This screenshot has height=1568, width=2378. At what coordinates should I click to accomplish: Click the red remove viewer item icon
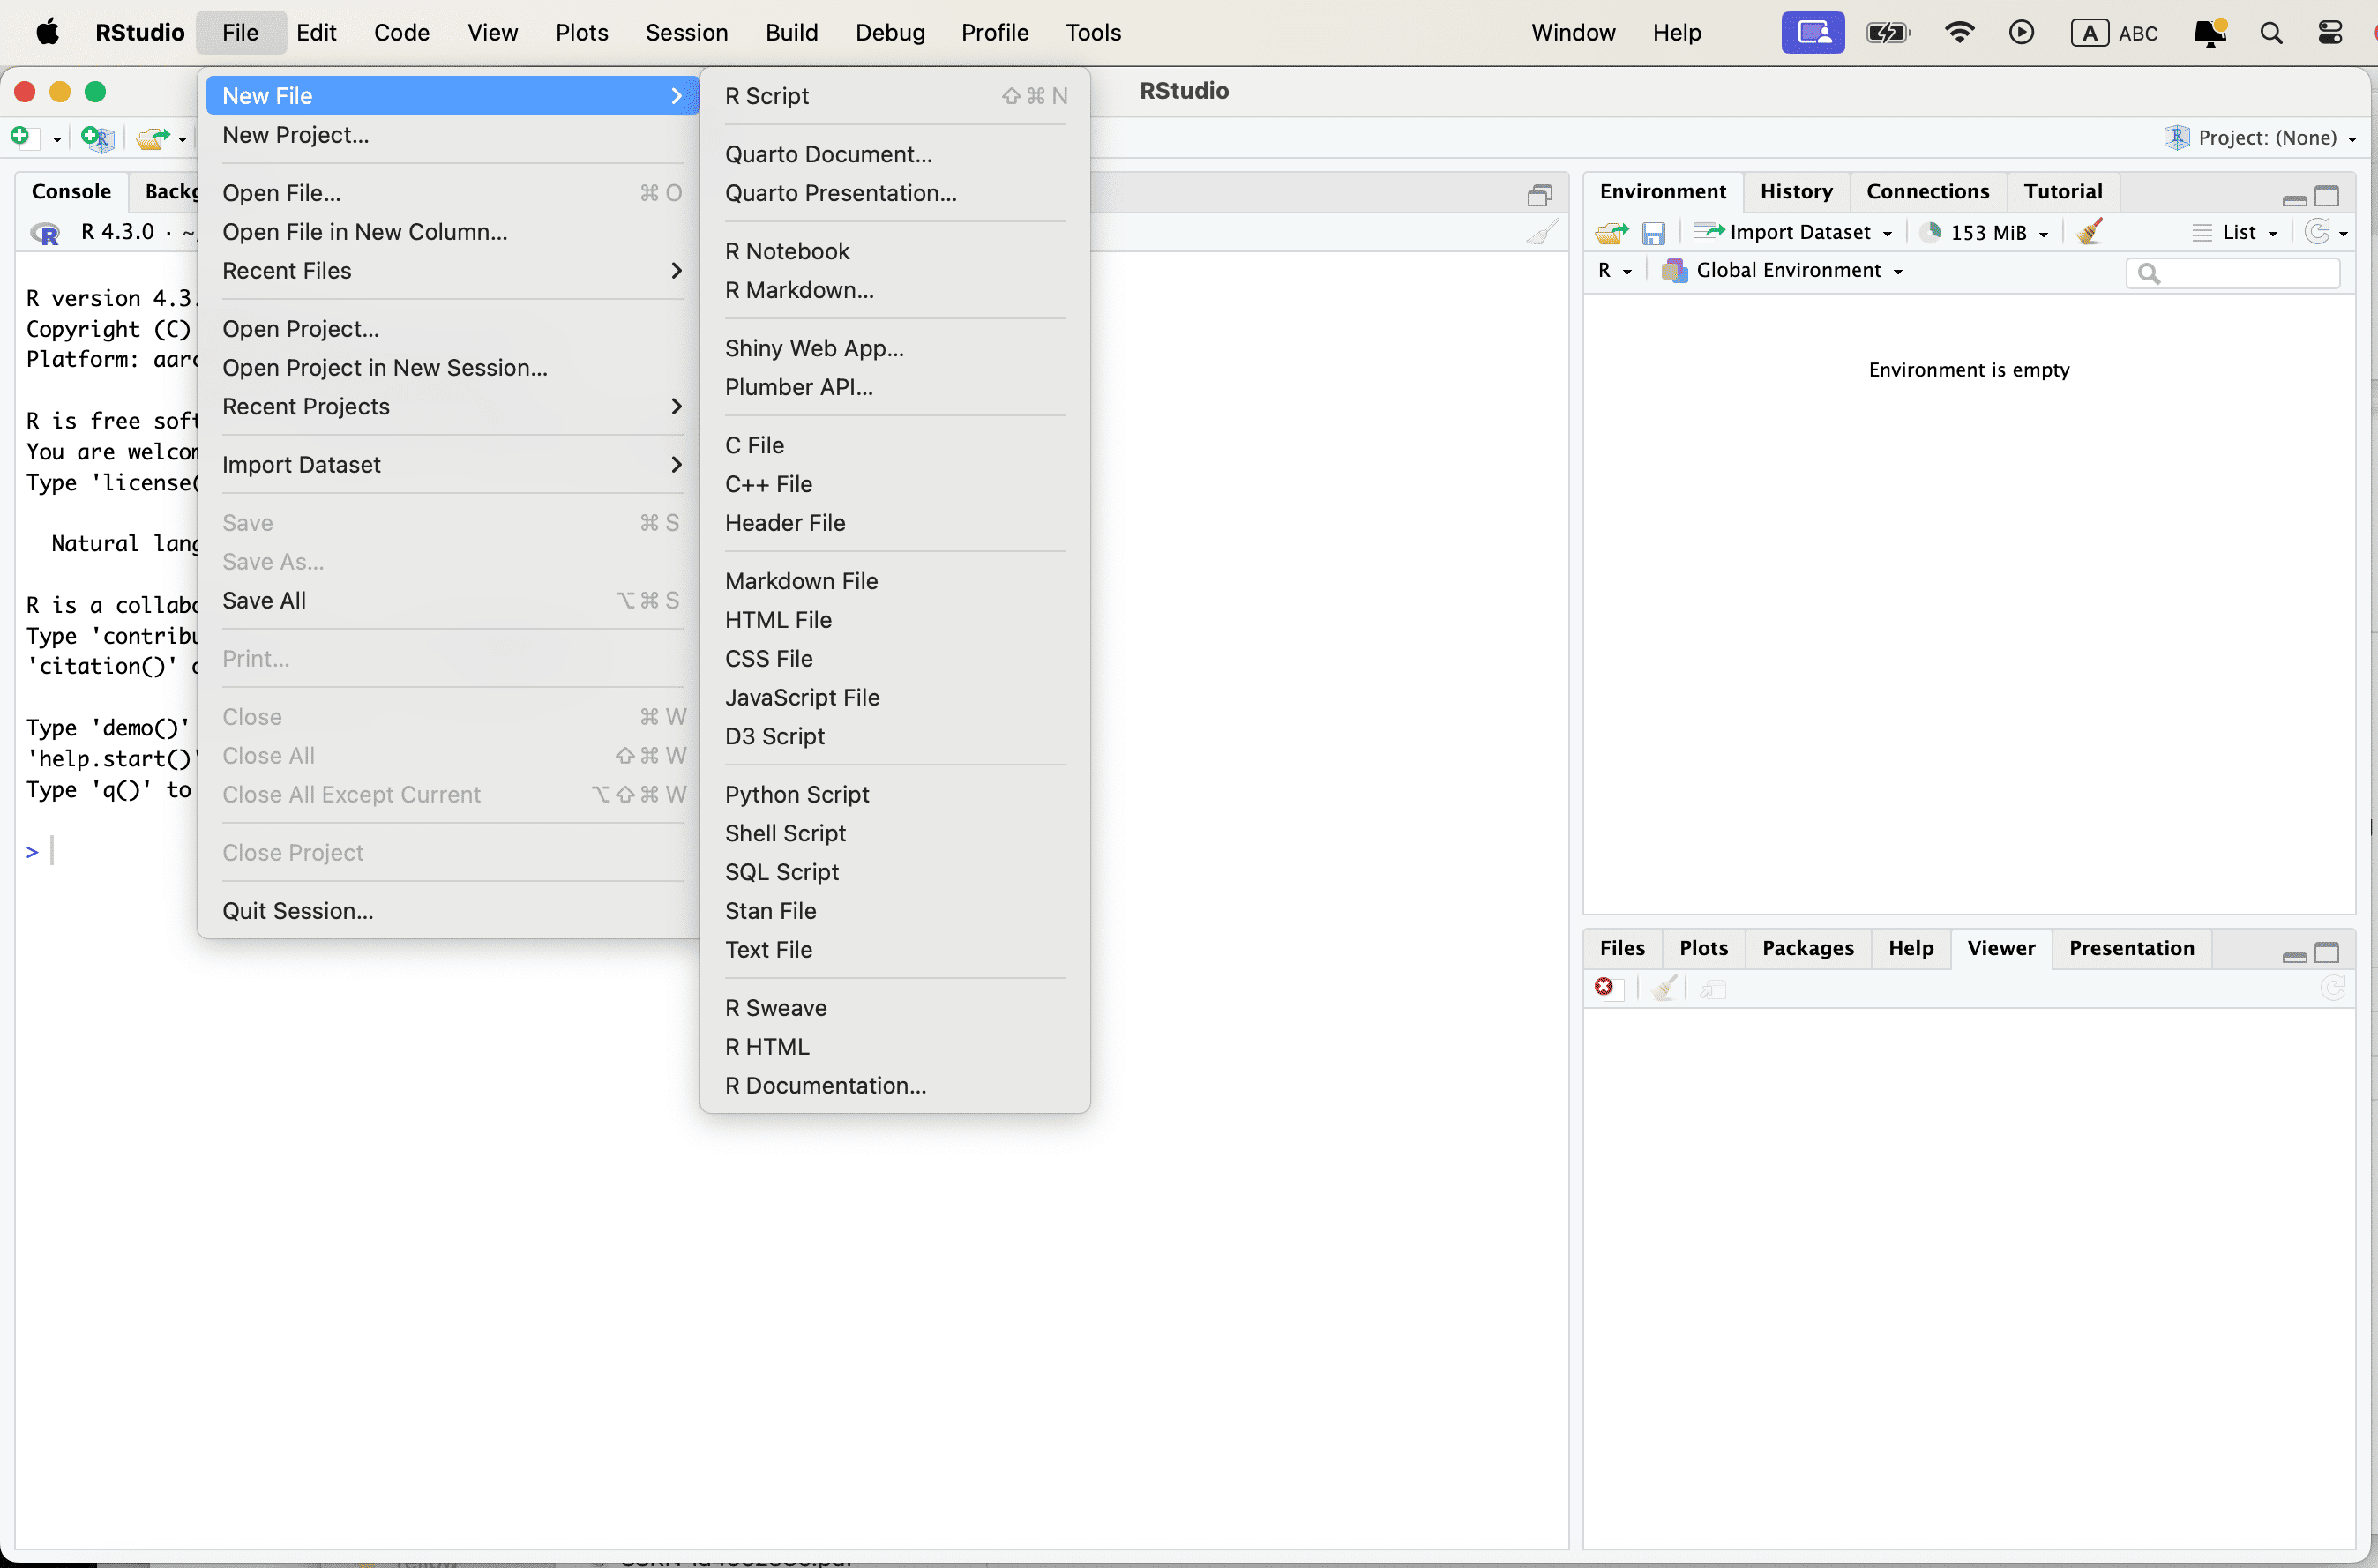[1604, 988]
